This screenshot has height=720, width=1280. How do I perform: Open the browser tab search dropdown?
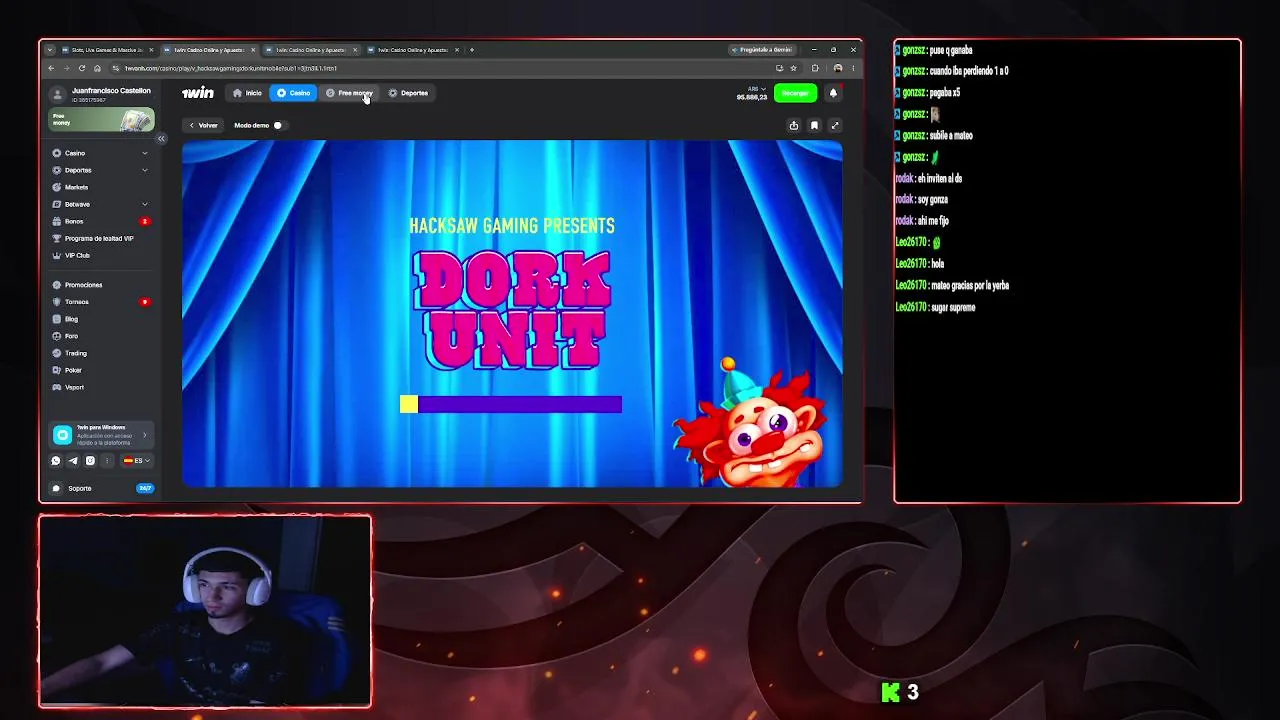(50, 50)
